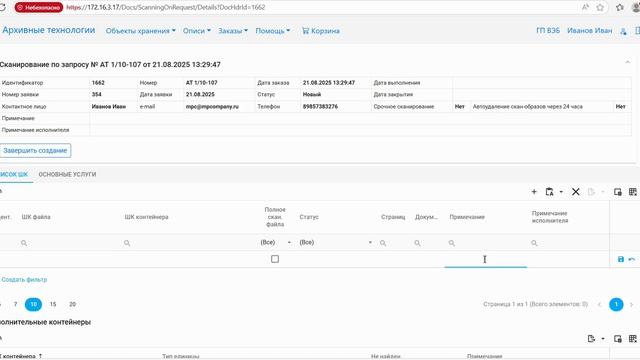Click page number 1 in the pager
Image resolution: width=640 pixels, height=360 pixels.
click(616, 304)
